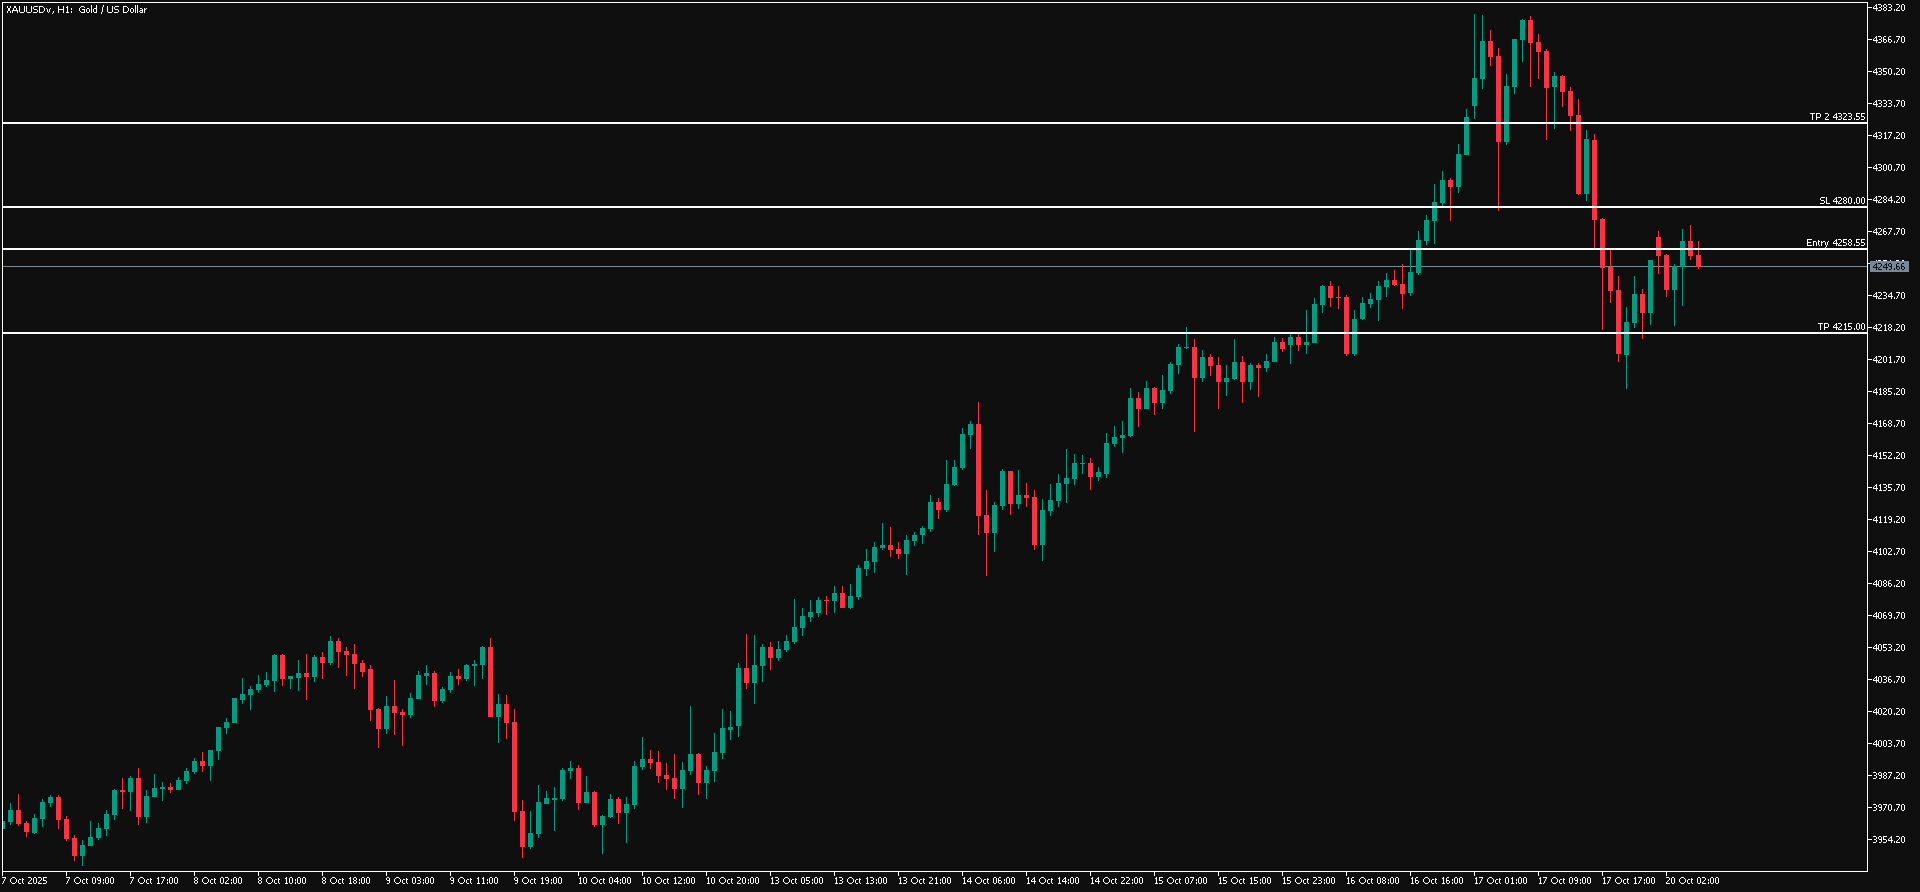Select the TP 4215.00 line label
This screenshot has height=892, width=1920.
coord(1840,327)
